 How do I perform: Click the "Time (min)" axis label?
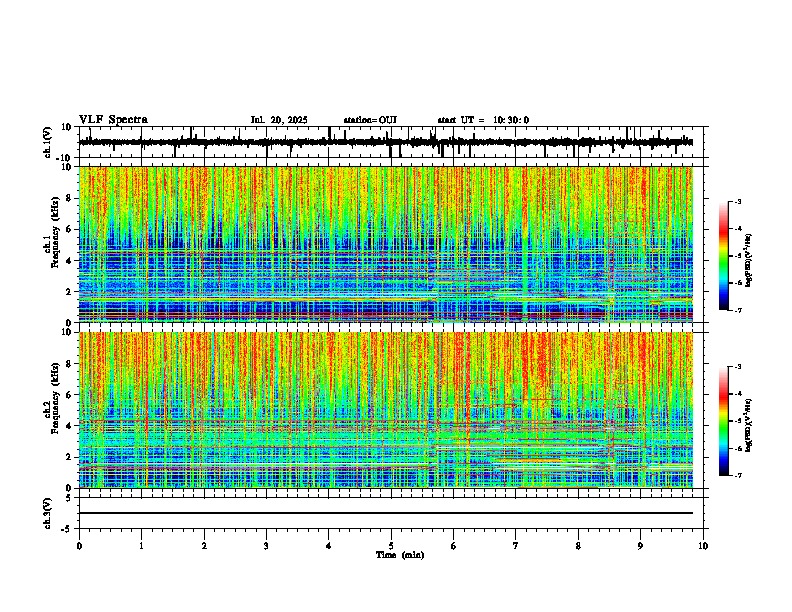point(400,555)
